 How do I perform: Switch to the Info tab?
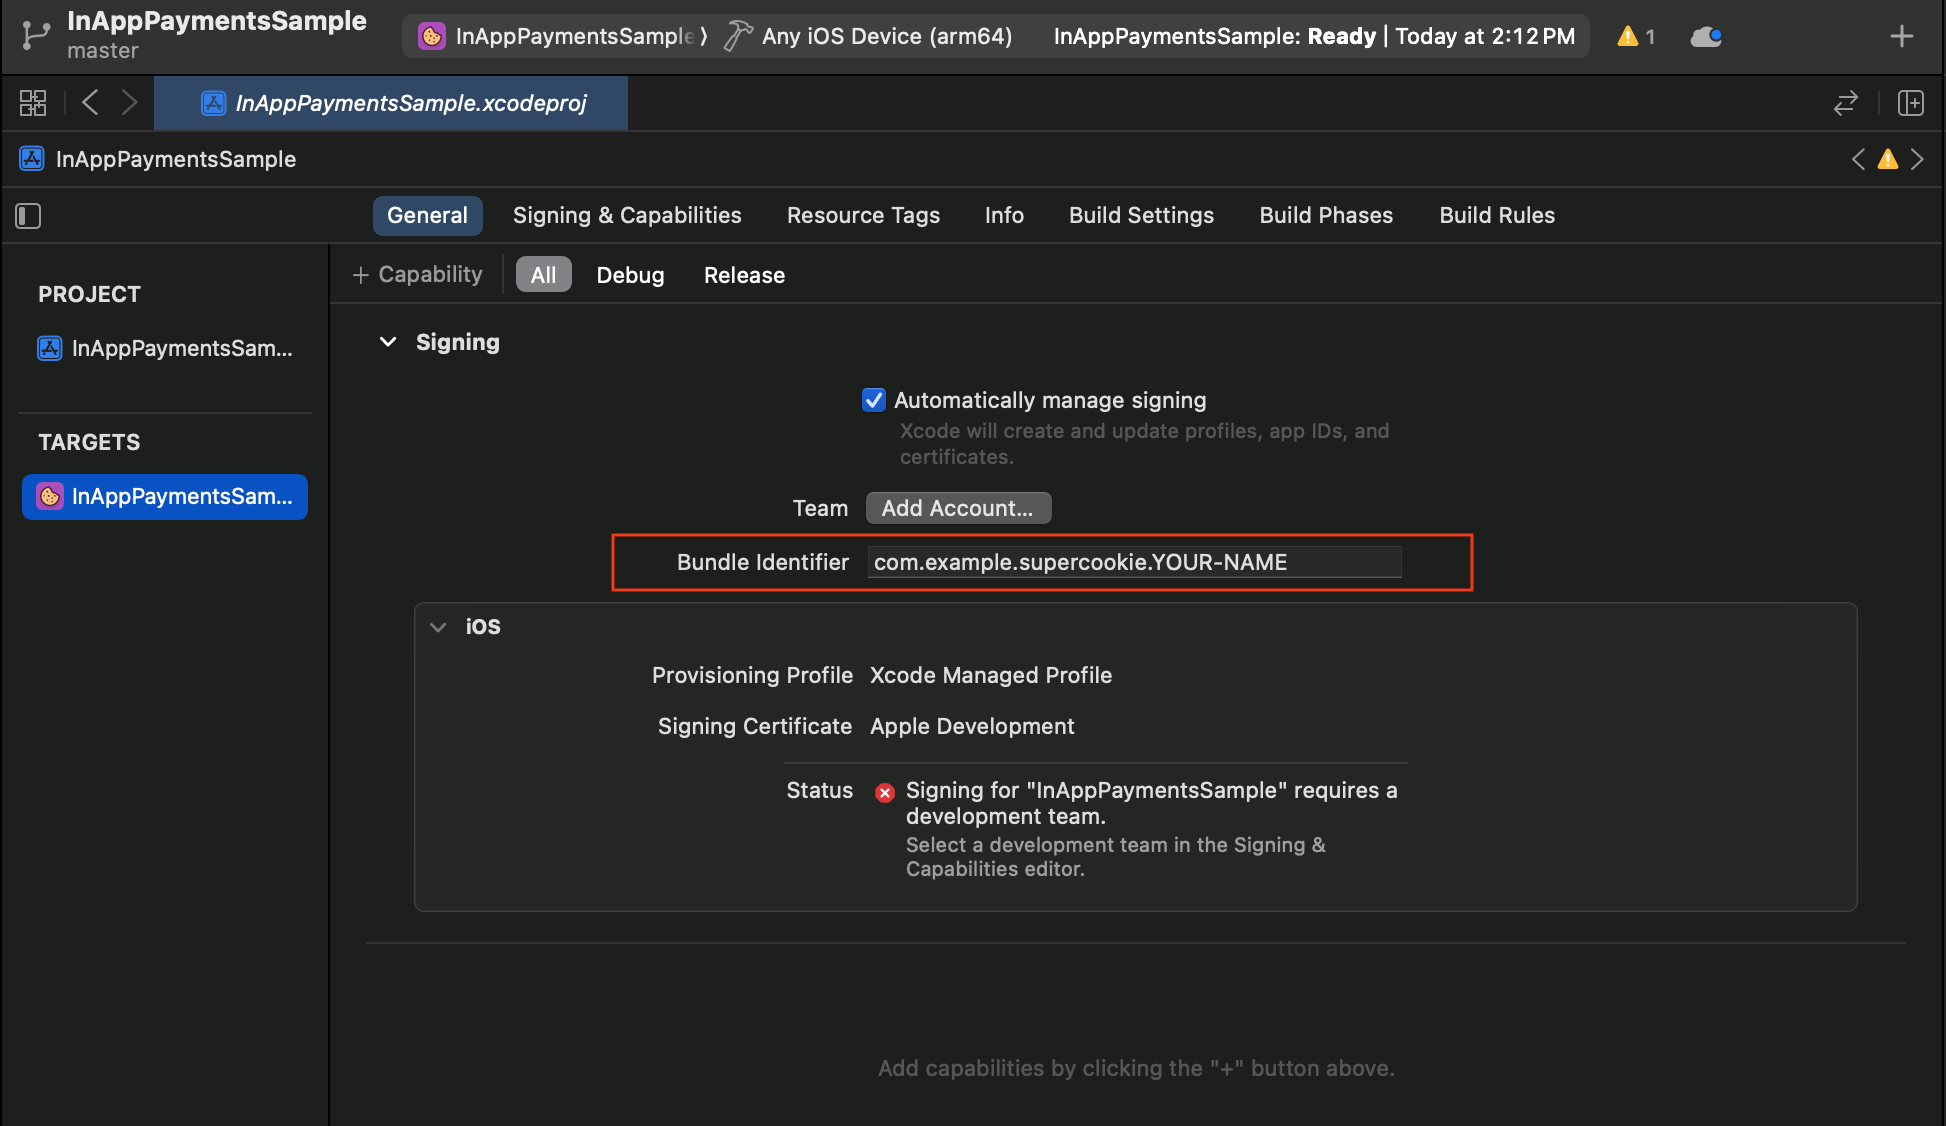pyautogui.click(x=1004, y=216)
